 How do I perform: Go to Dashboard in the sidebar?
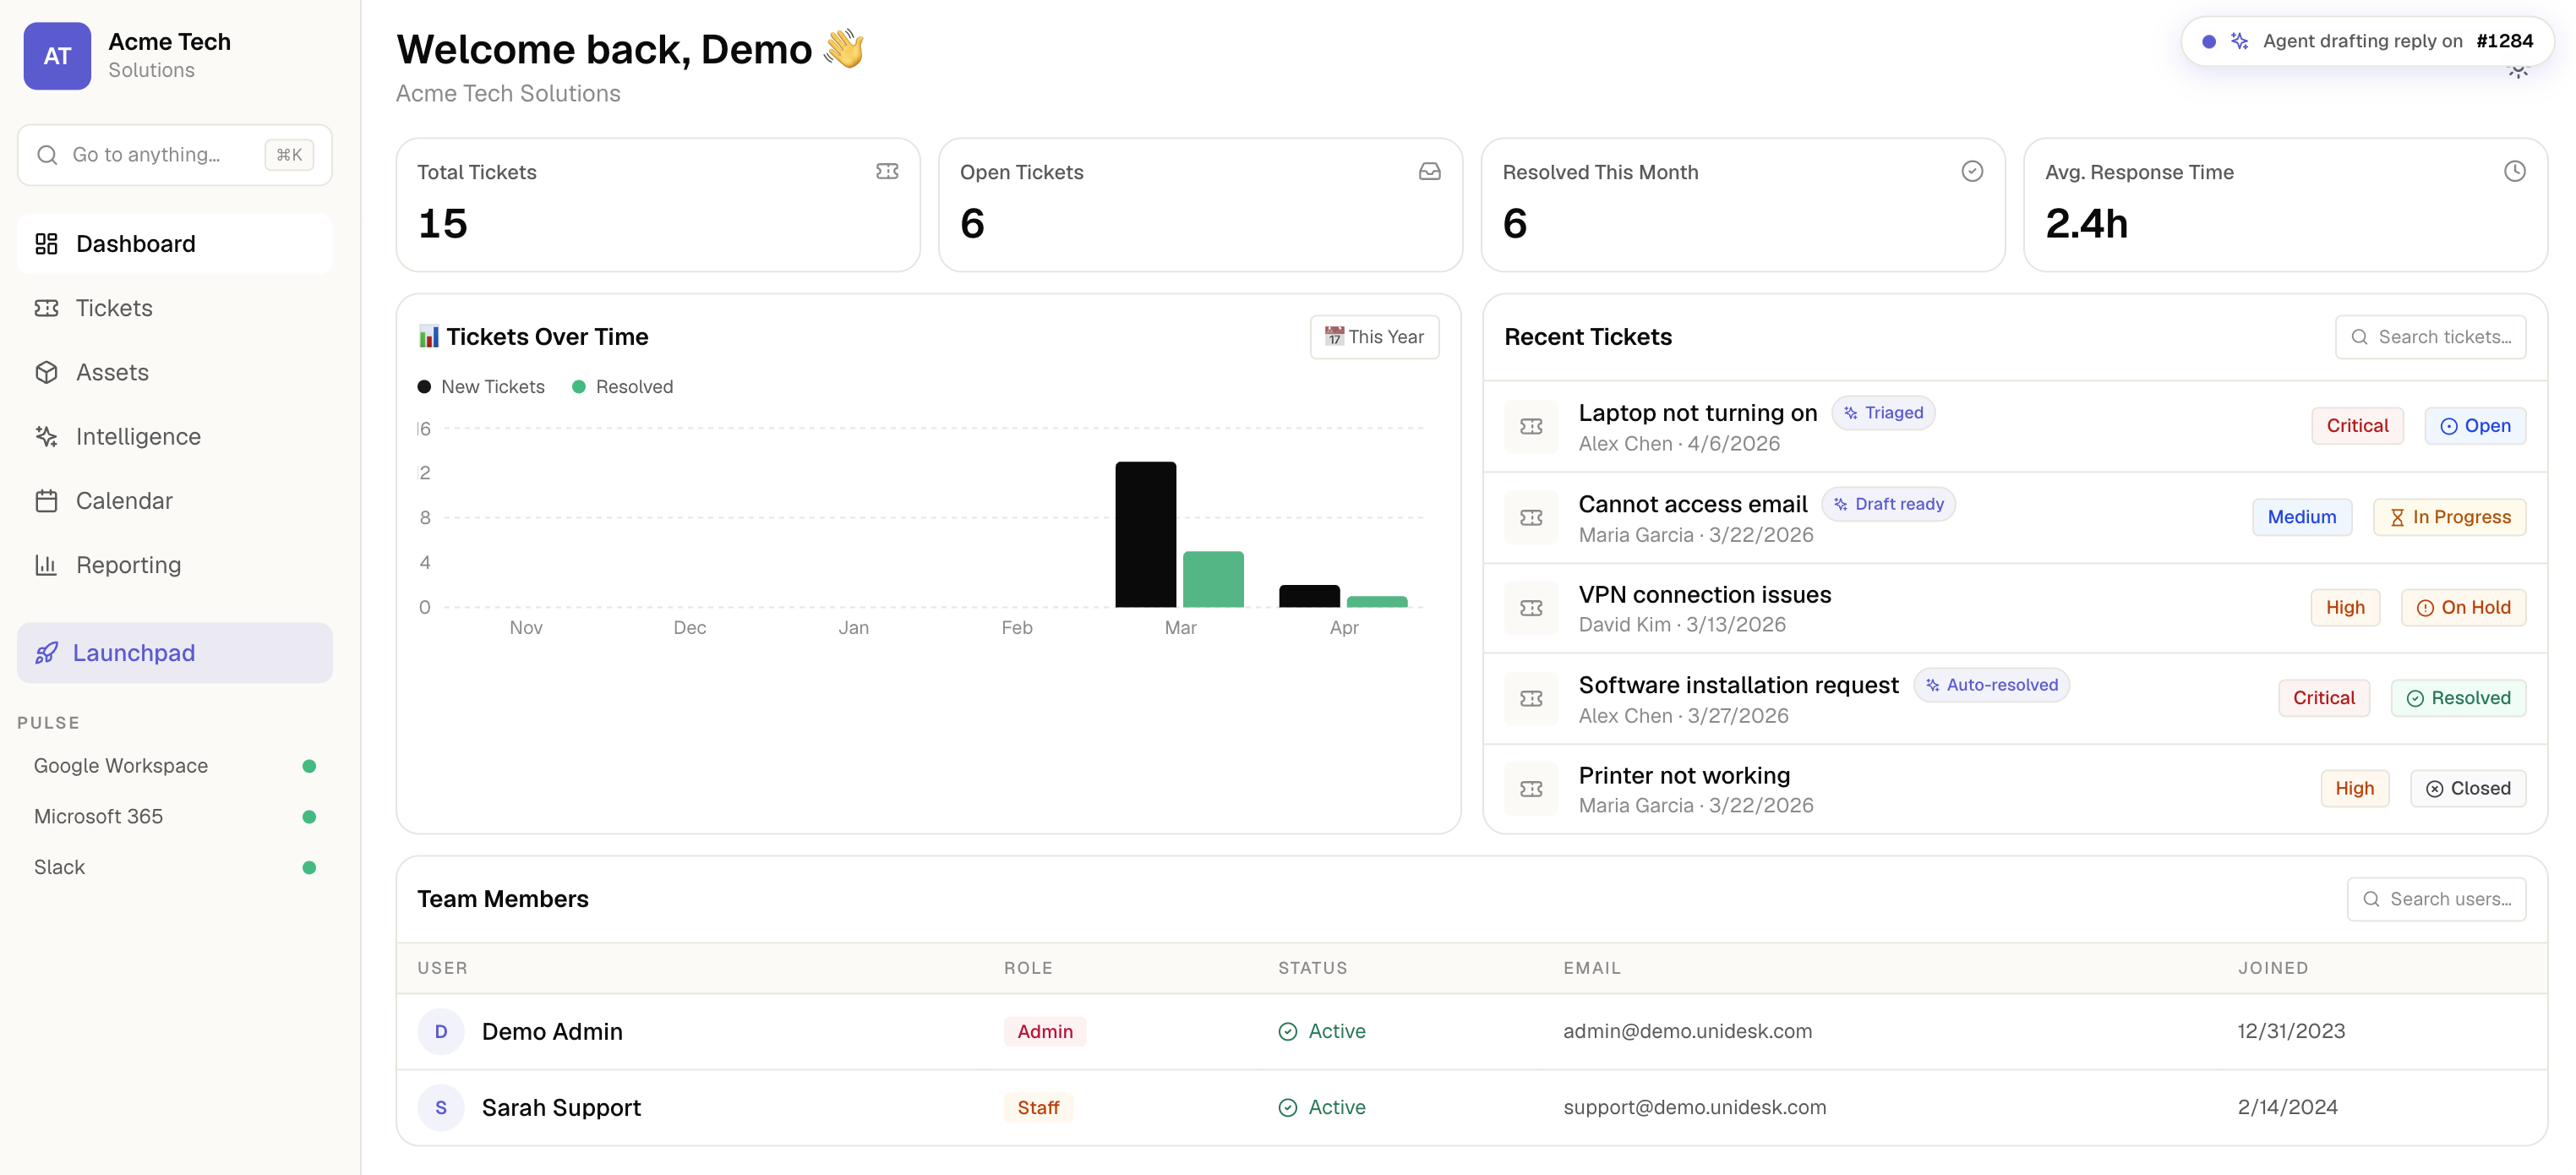(x=175, y=244)
